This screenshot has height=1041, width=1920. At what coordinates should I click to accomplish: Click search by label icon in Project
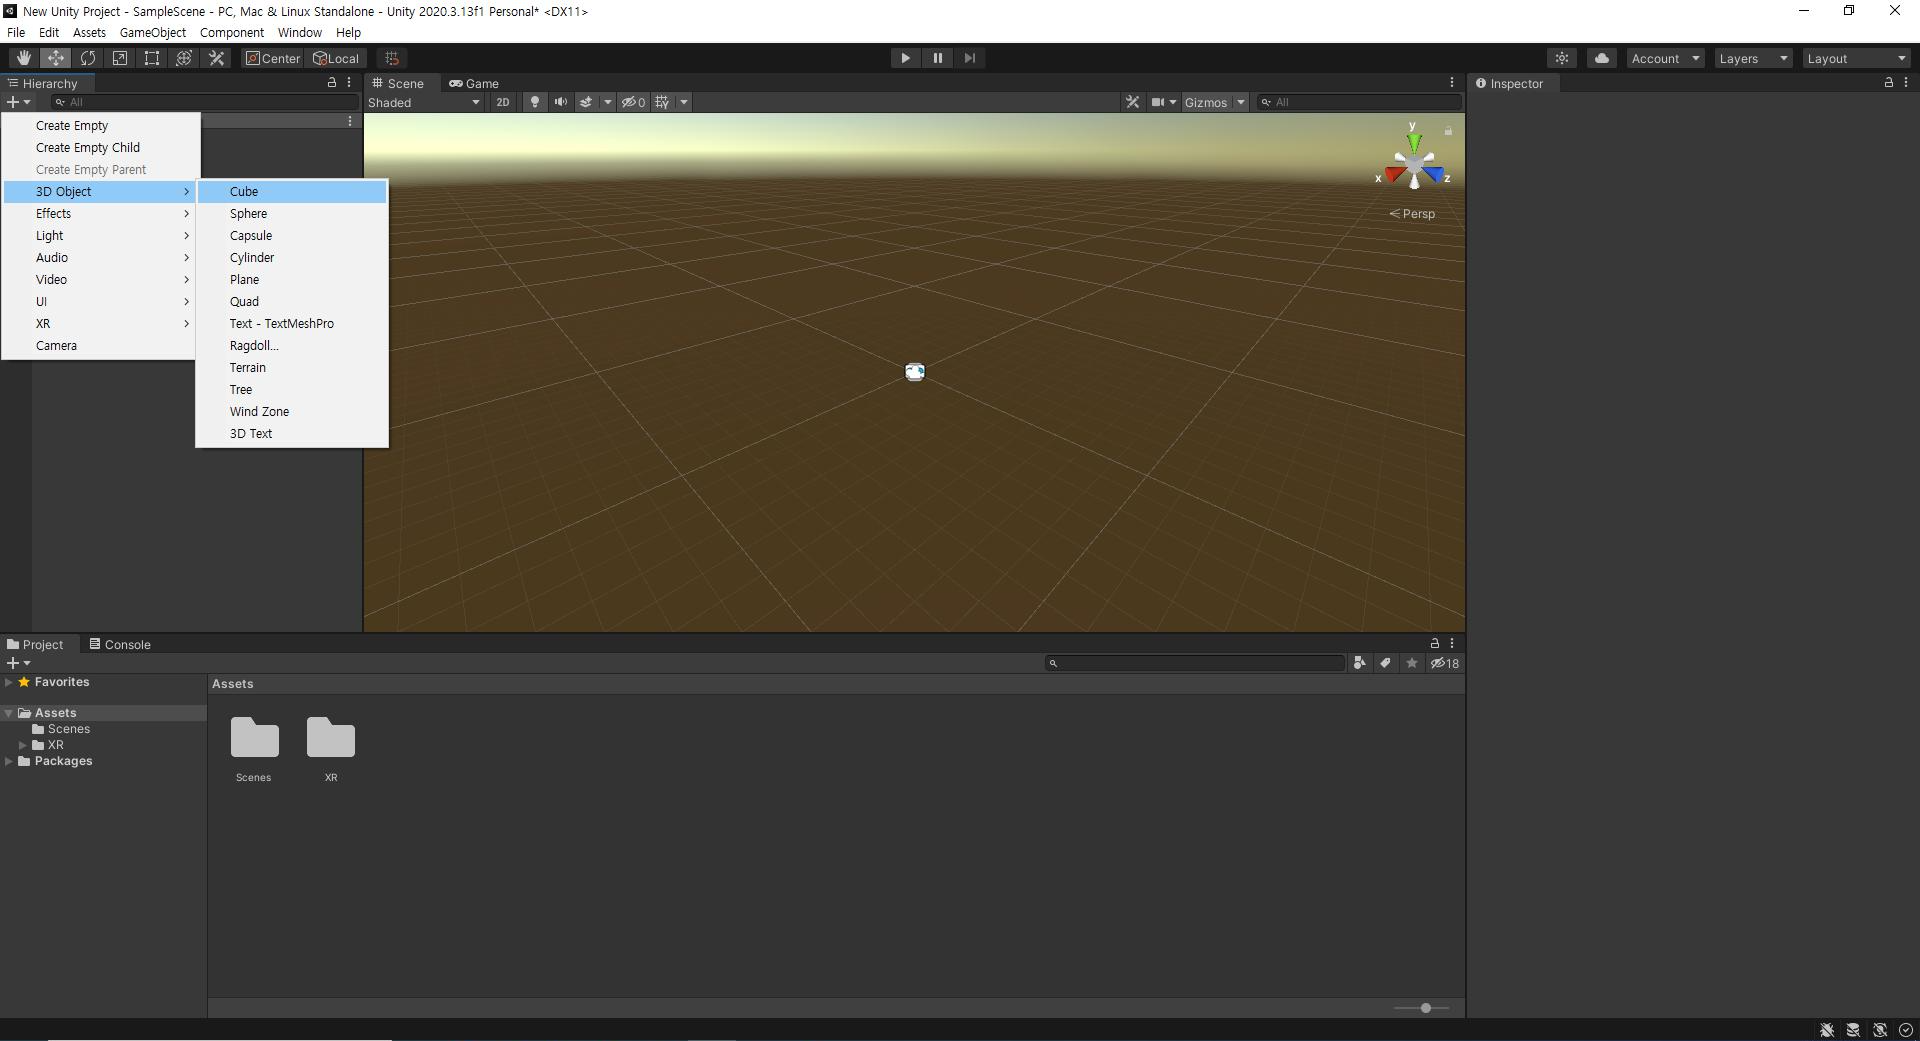(x=1385, y=663)
